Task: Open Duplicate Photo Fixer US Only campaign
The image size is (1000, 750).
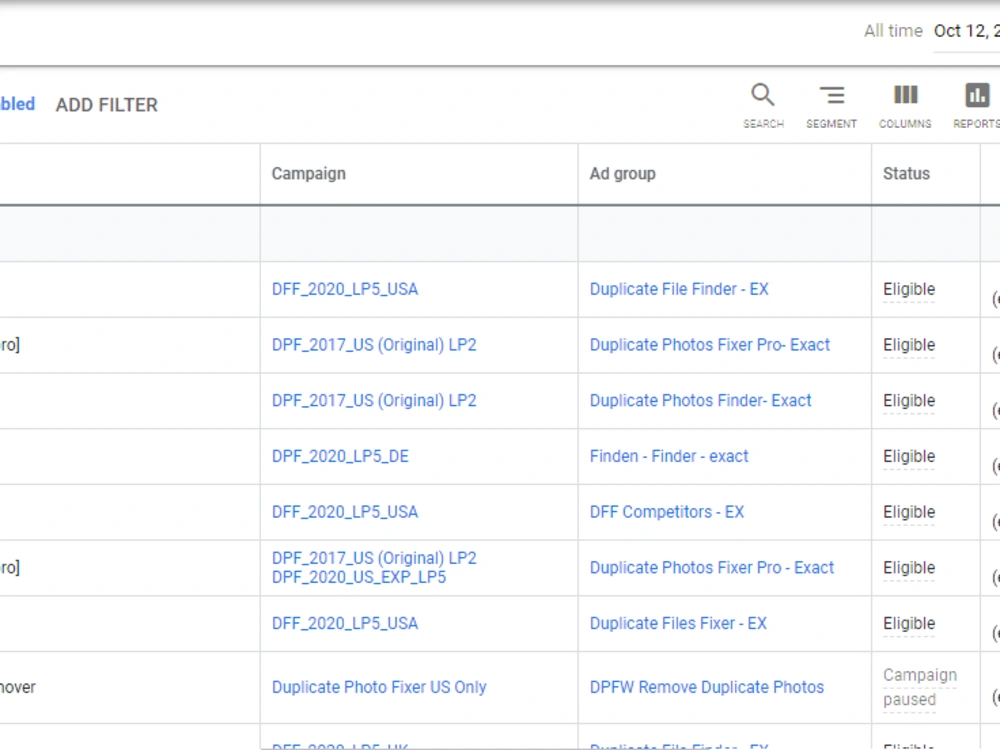Action: 379,687
